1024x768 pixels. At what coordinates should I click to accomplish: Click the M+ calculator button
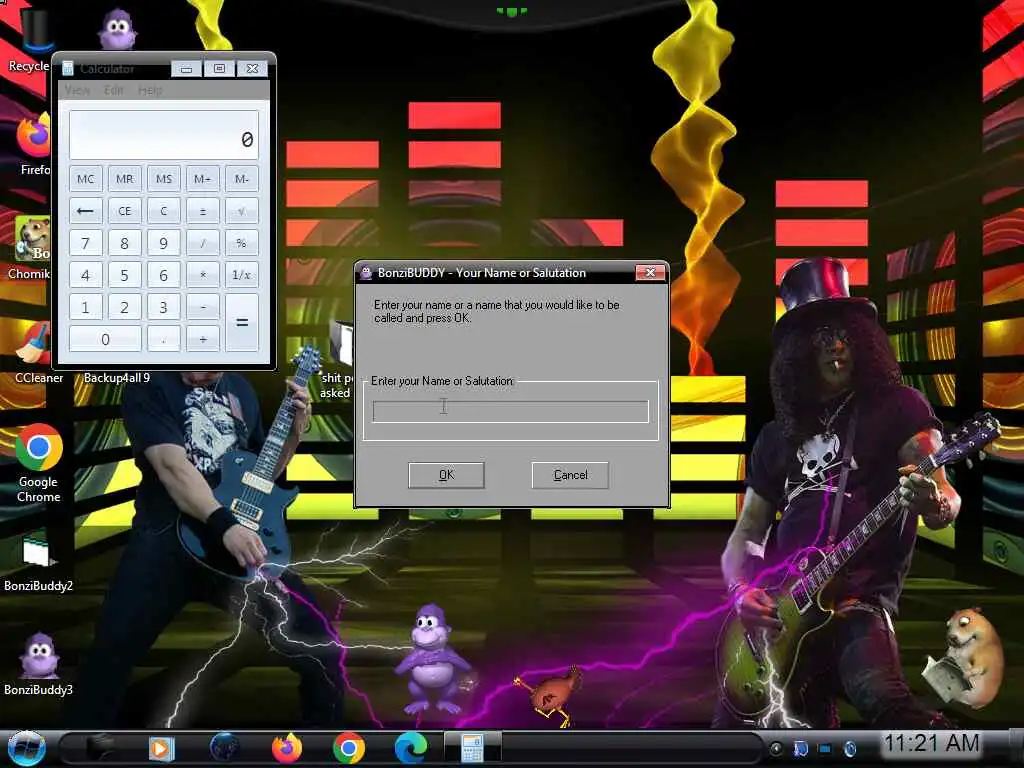tap(202, 179)
